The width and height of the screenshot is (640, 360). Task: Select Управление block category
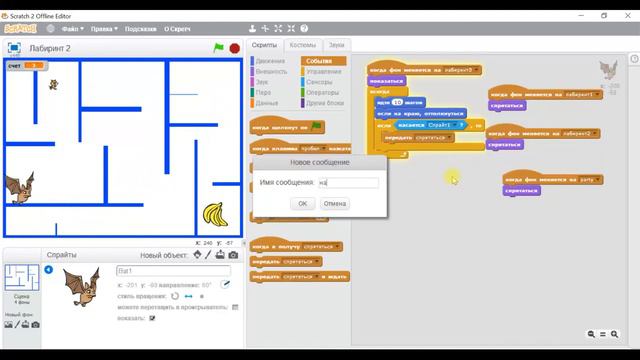[323, 71]
